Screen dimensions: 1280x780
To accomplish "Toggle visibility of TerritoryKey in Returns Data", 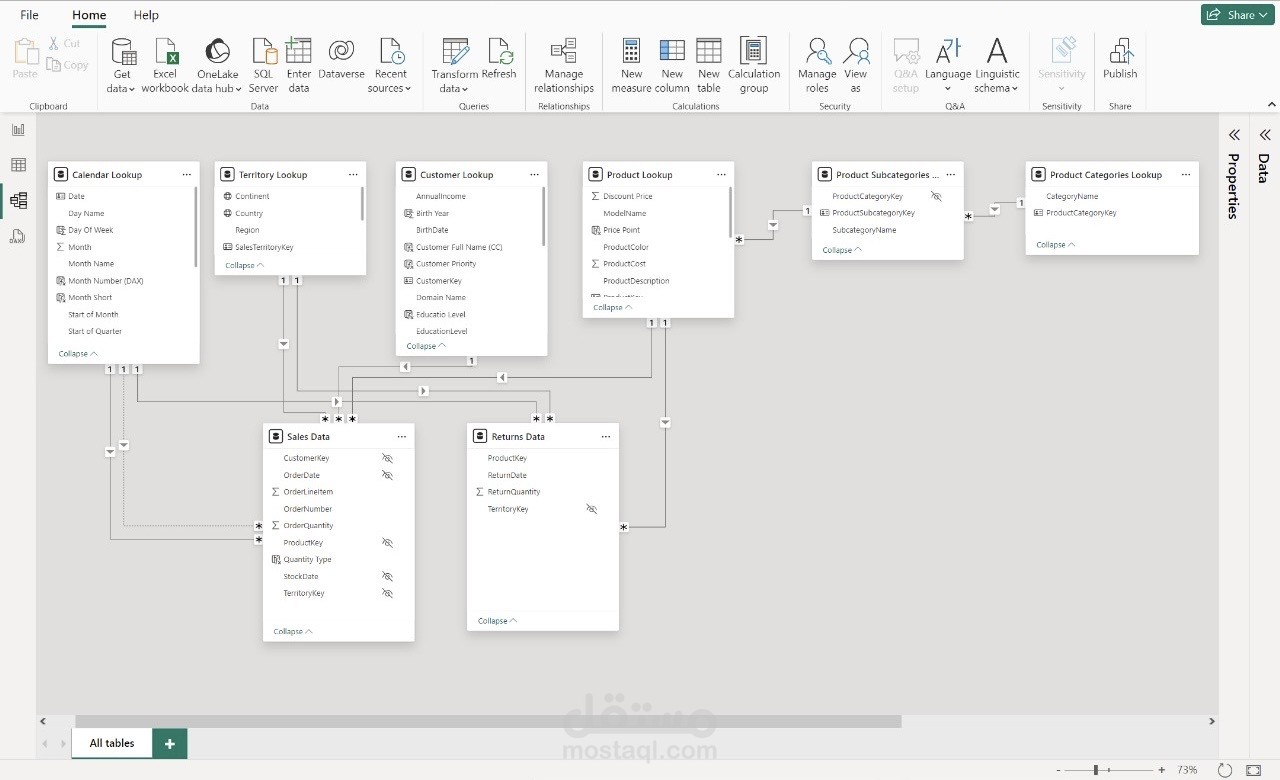I will pyautogui.click(x=592, y=509).
